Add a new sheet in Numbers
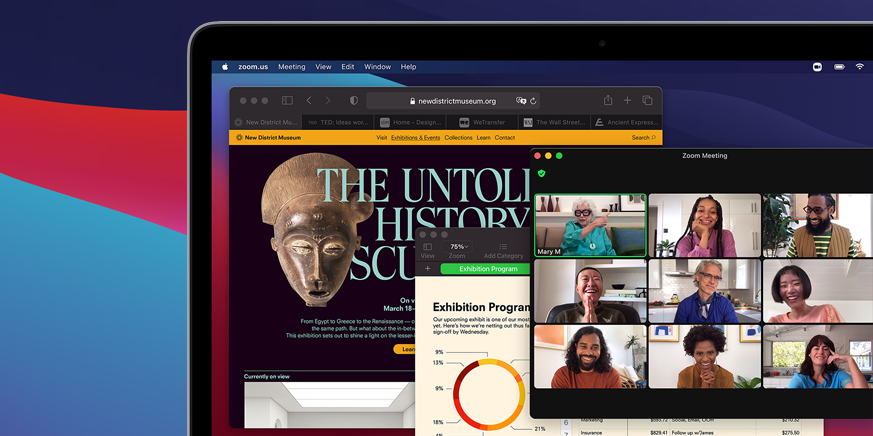Image resolution: width=873 pixels, height=436 pixels. pos(428,269)
